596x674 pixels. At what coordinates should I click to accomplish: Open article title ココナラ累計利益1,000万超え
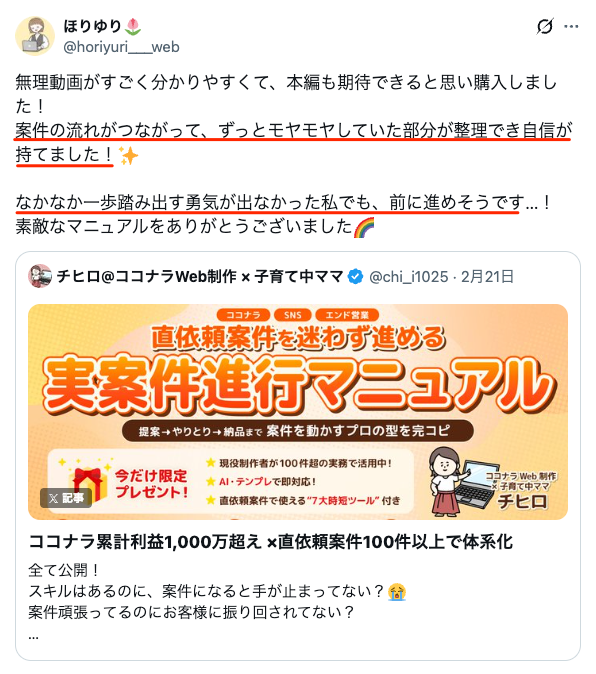tap(270, 542)
